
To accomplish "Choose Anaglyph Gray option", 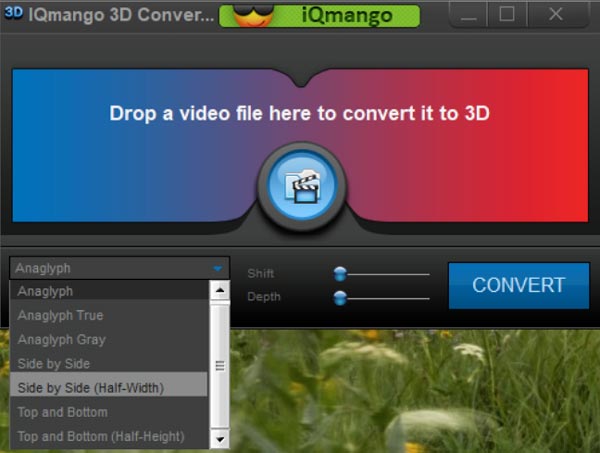I will (x=109, y=339).
